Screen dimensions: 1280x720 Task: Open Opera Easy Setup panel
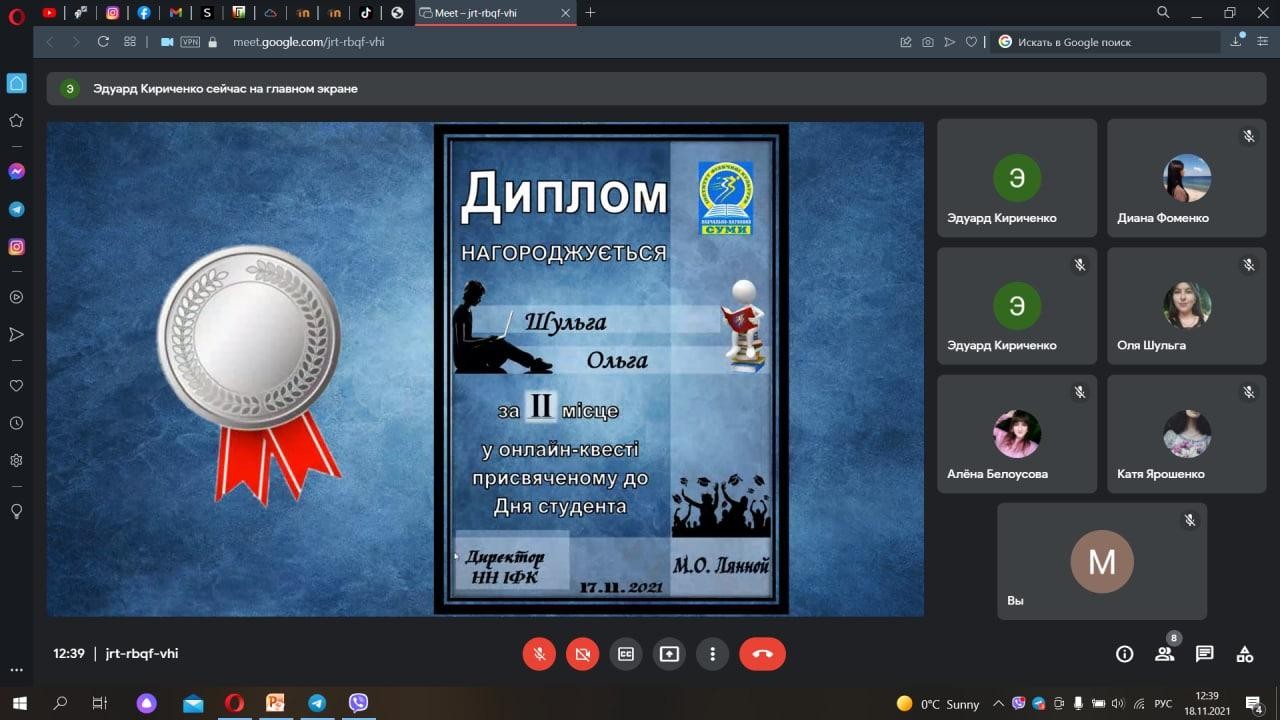pyautogui.click(x=1262, y=42)
